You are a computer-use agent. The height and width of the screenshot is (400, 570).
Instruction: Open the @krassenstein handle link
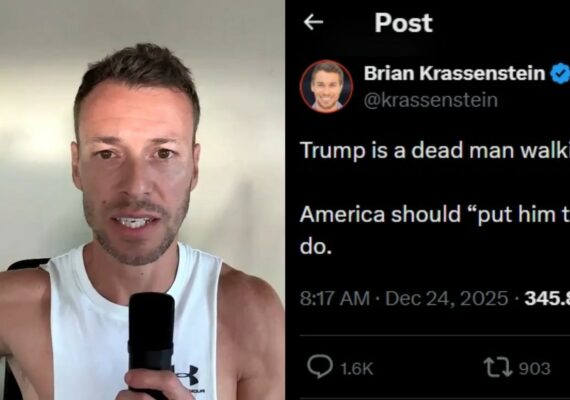pos(431,100)
